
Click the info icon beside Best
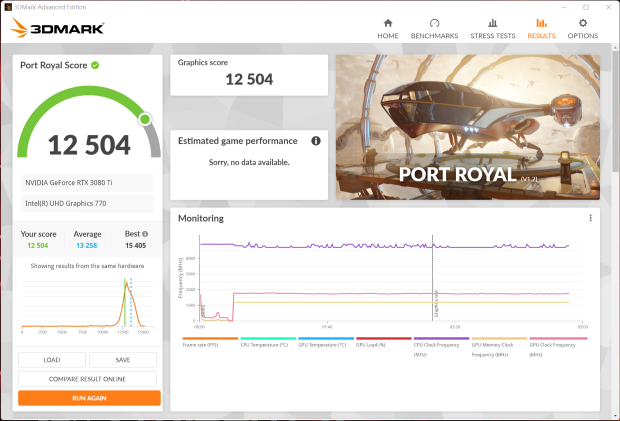tap(145, 234)
